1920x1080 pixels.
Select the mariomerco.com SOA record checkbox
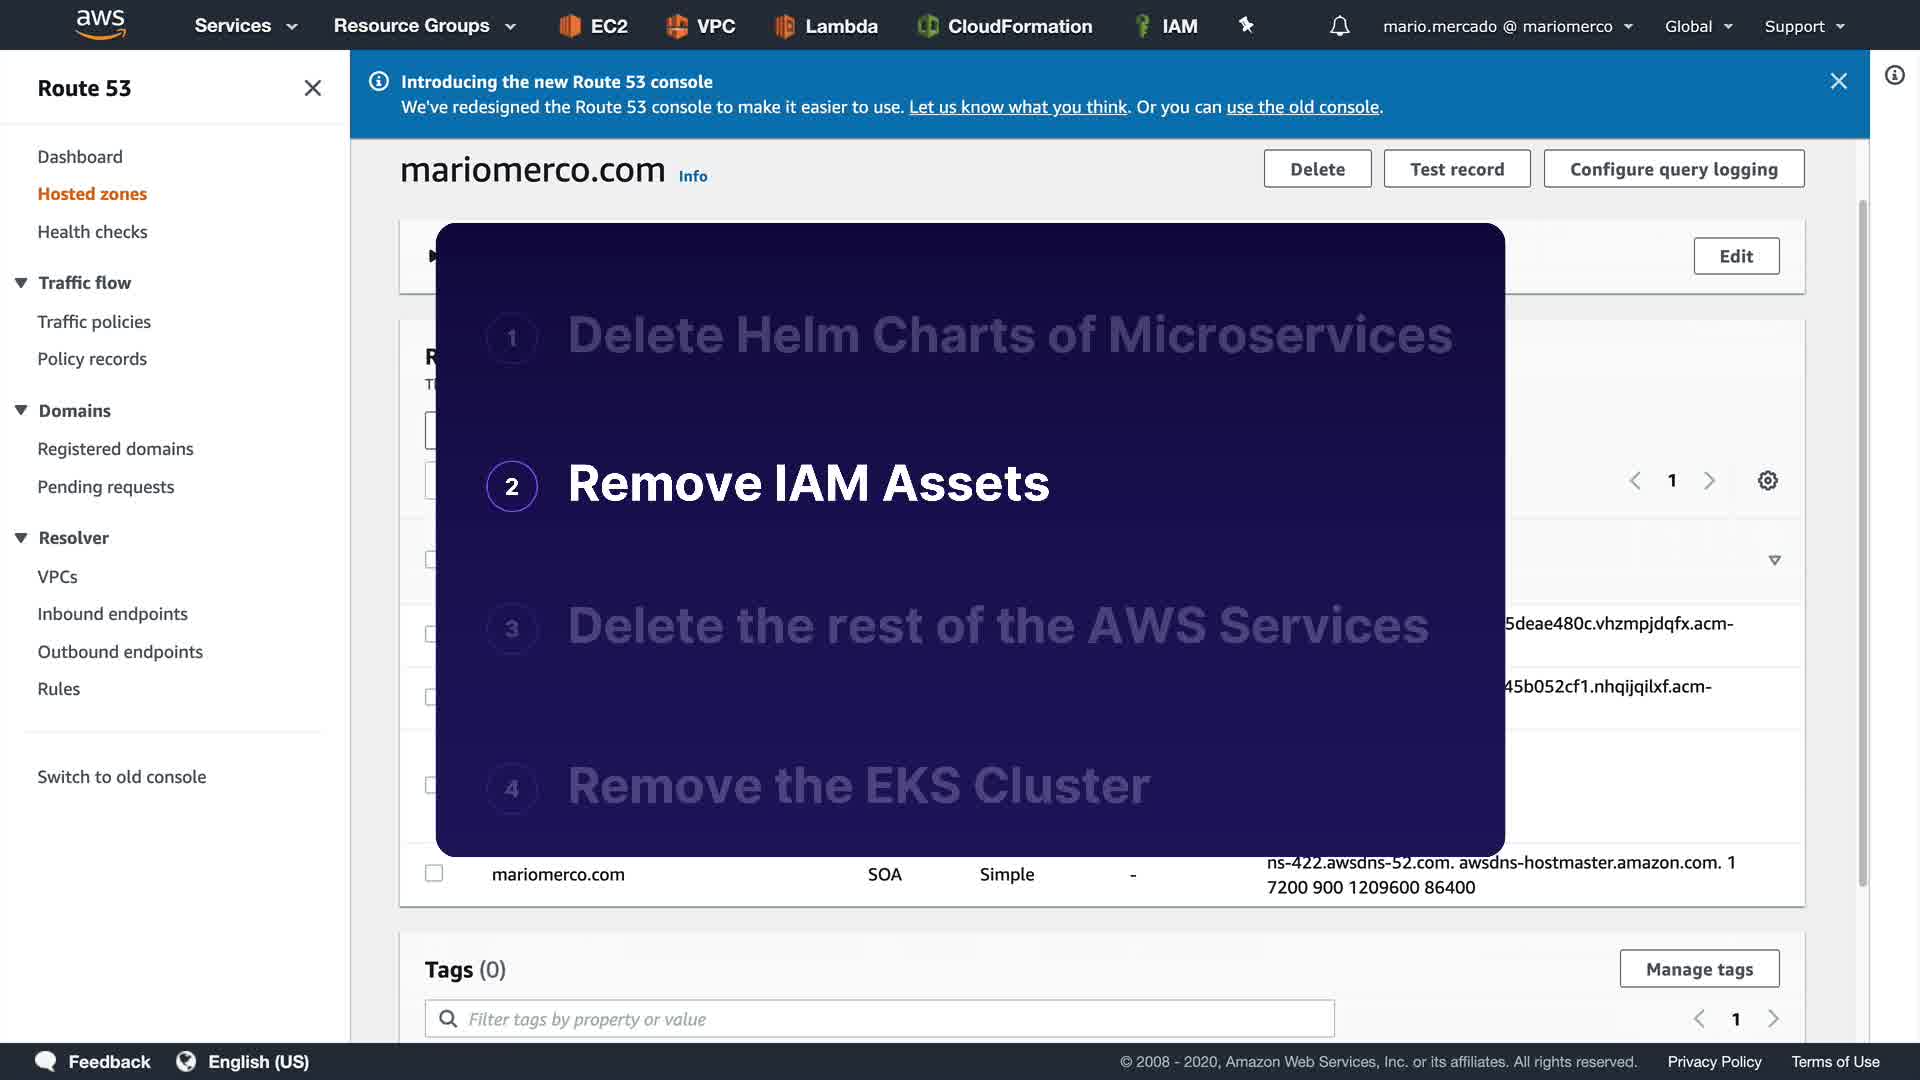click(434, 873)
